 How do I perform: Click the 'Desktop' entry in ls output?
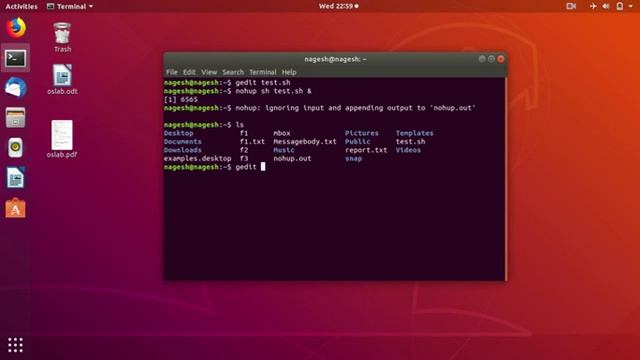pyautogui.click(x=178, y=133)
